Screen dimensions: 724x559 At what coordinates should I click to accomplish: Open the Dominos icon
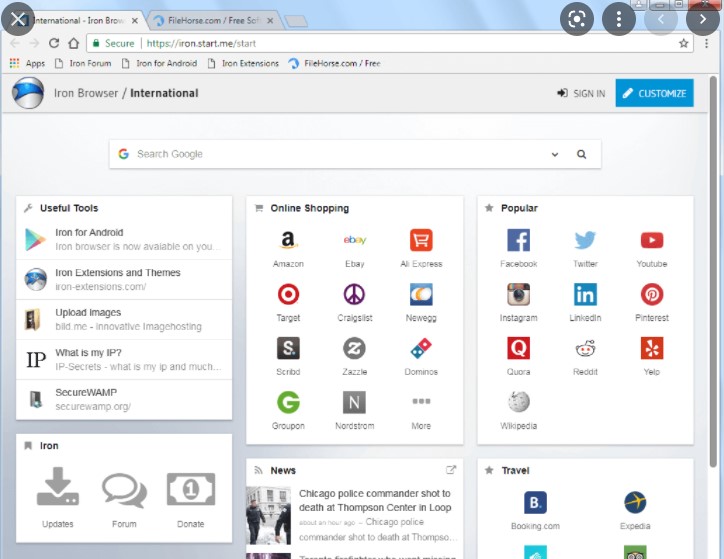[x=421, y=348]
